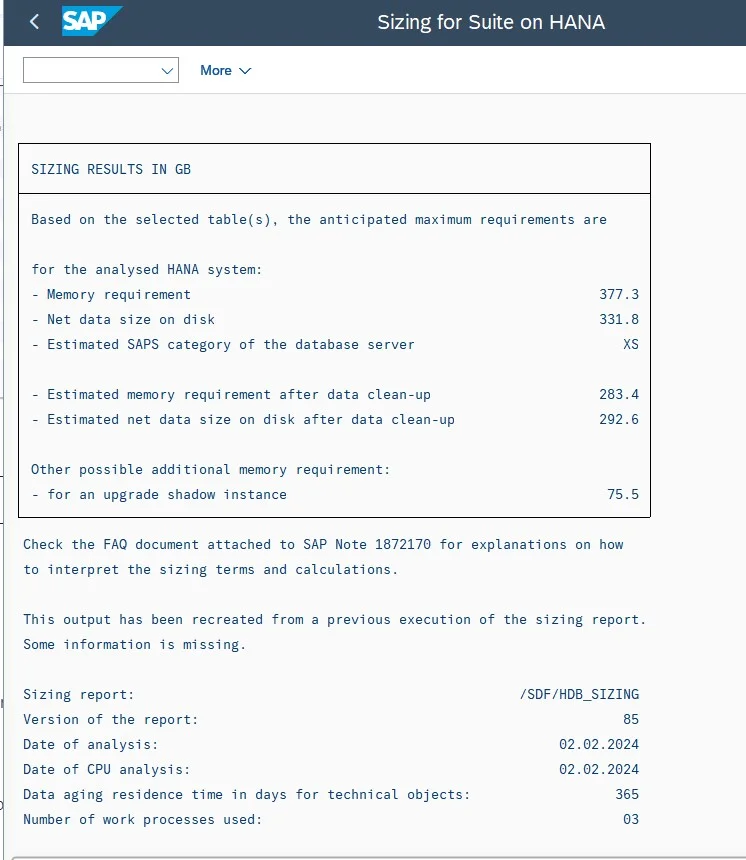Select the /SDF/HDB_SIZING report name
Viewport: 746px width, 860px height.
[x=579, y=694]
